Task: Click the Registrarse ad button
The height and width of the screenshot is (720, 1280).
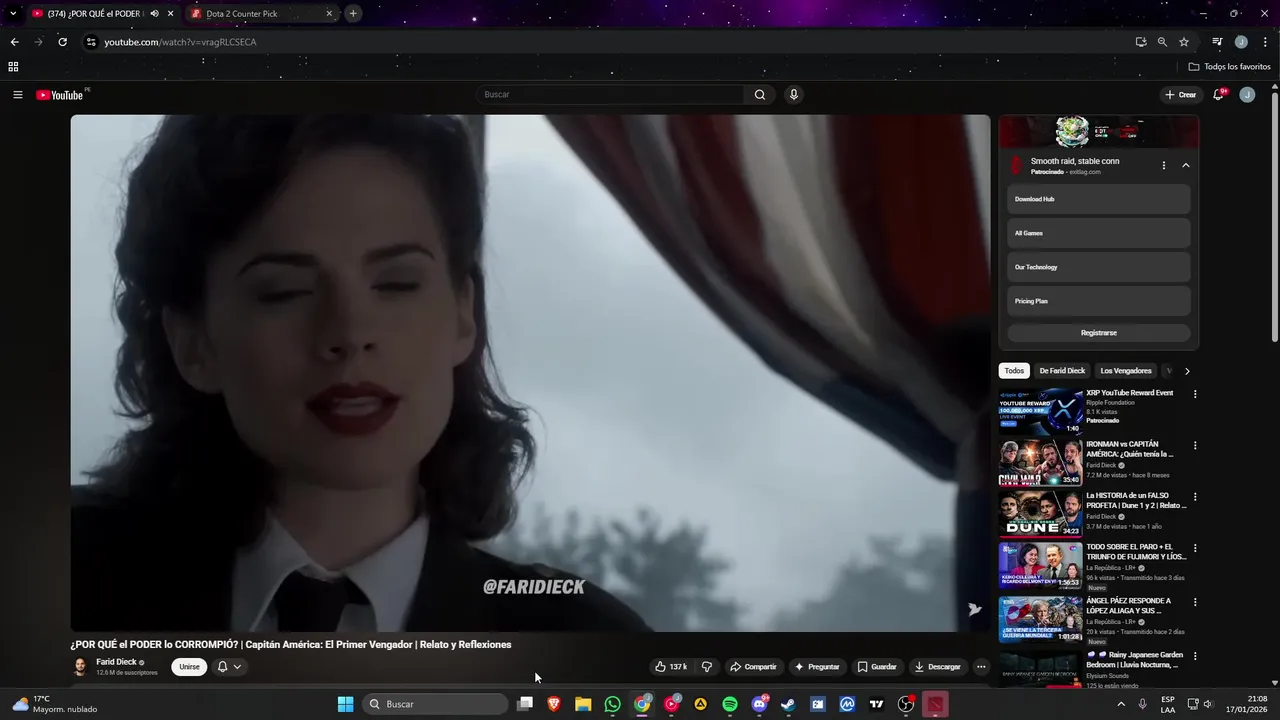Action: coord(1099,333)
